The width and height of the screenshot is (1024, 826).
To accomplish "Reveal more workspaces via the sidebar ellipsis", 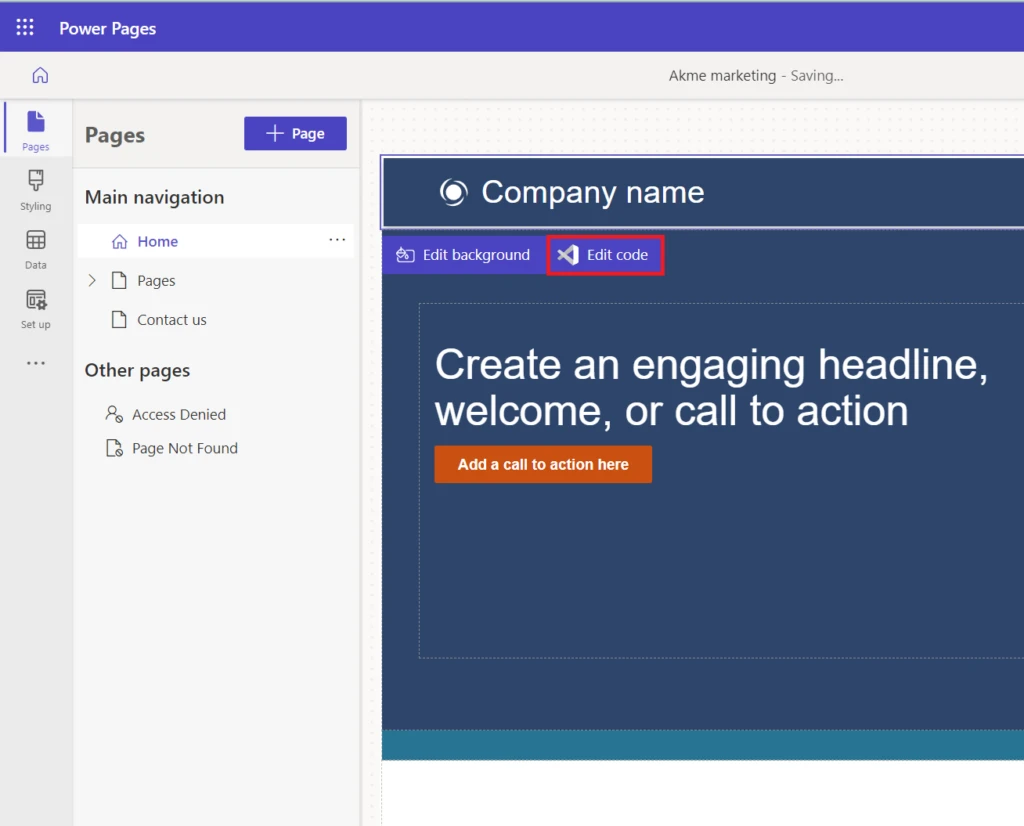I will pos(35,362).
